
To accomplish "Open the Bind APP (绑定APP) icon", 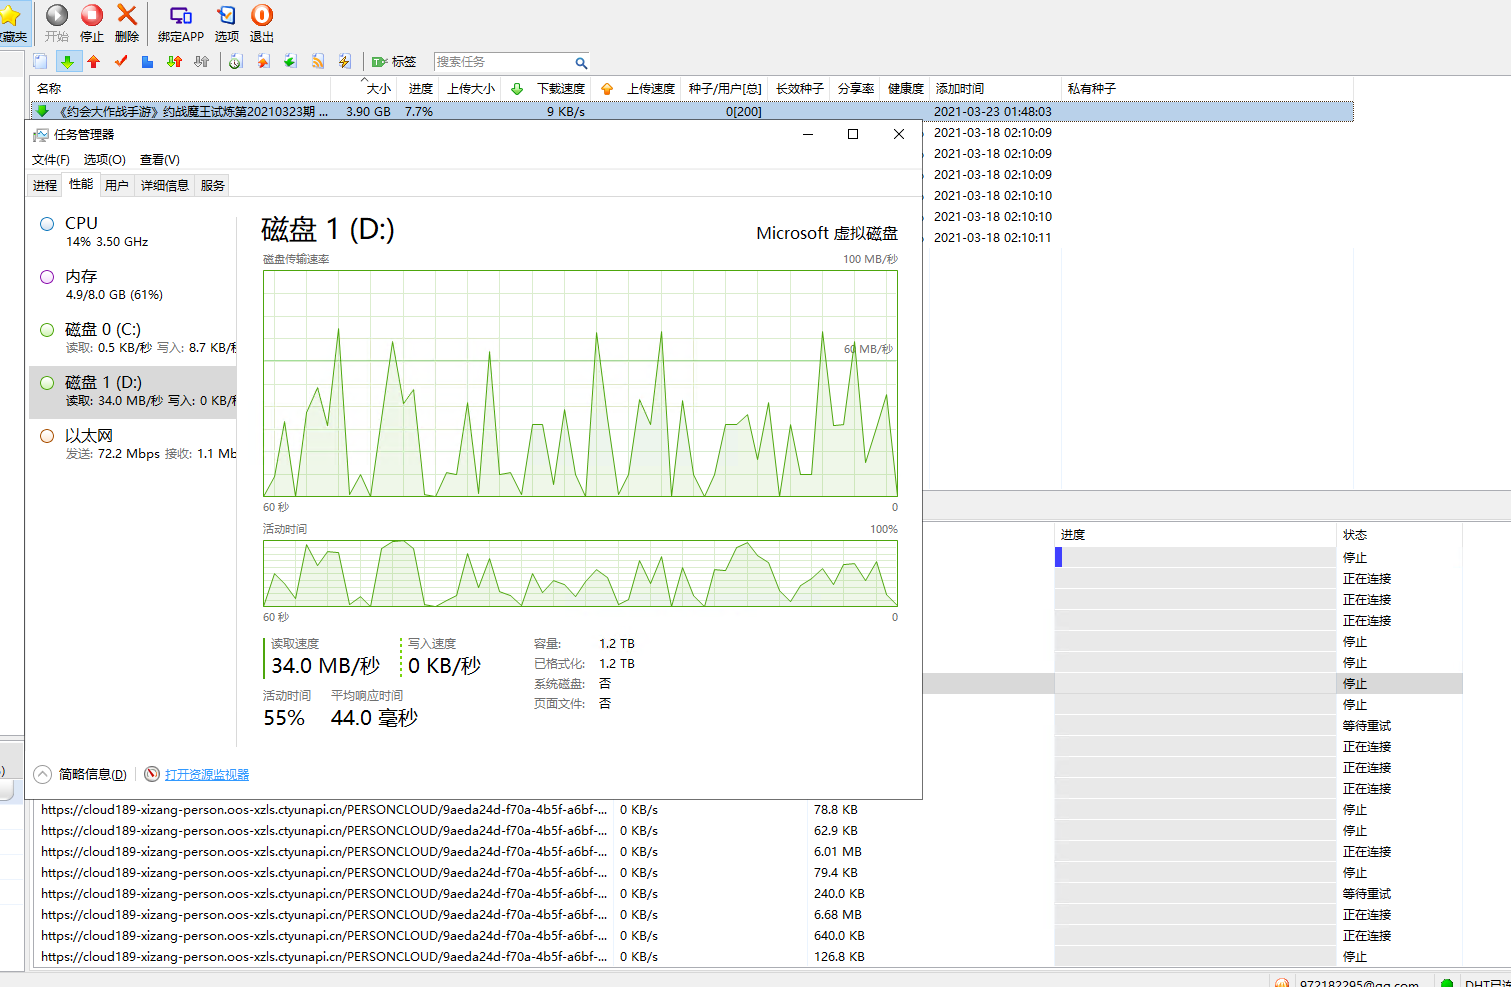I will [x=181, y=16].
